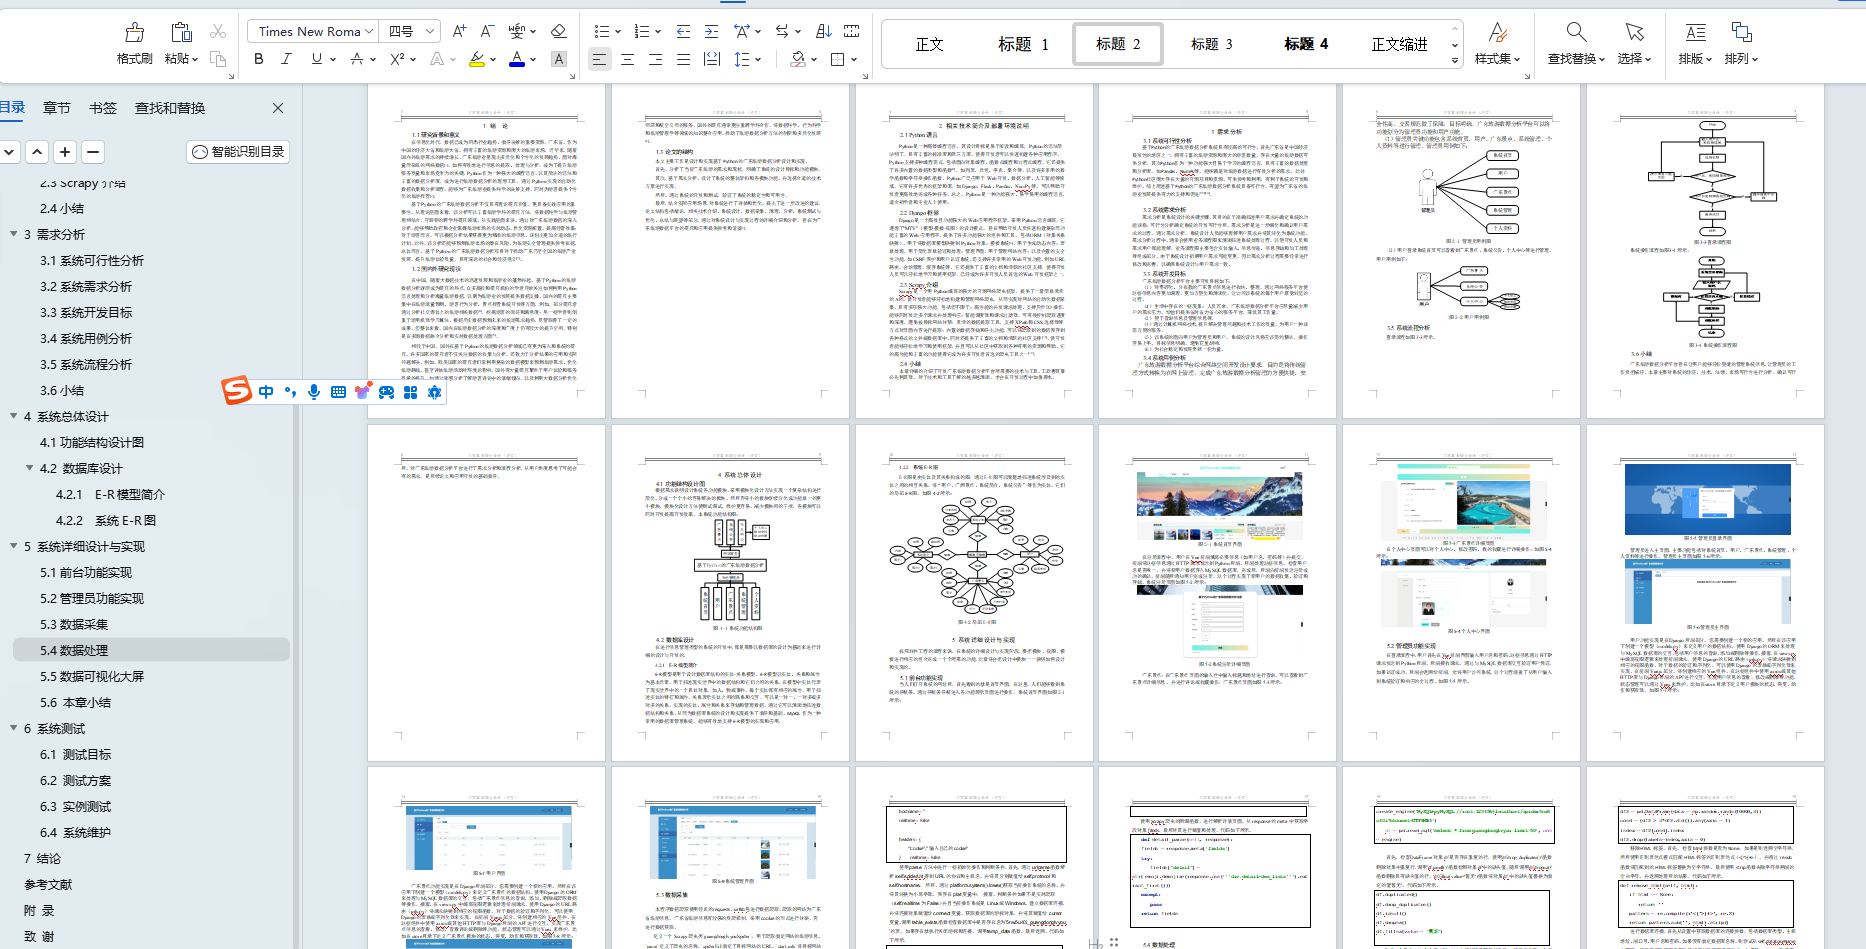Click the Sogou toolbox grid icon
The image size is (1866, 949).
[x=410, y=392]
